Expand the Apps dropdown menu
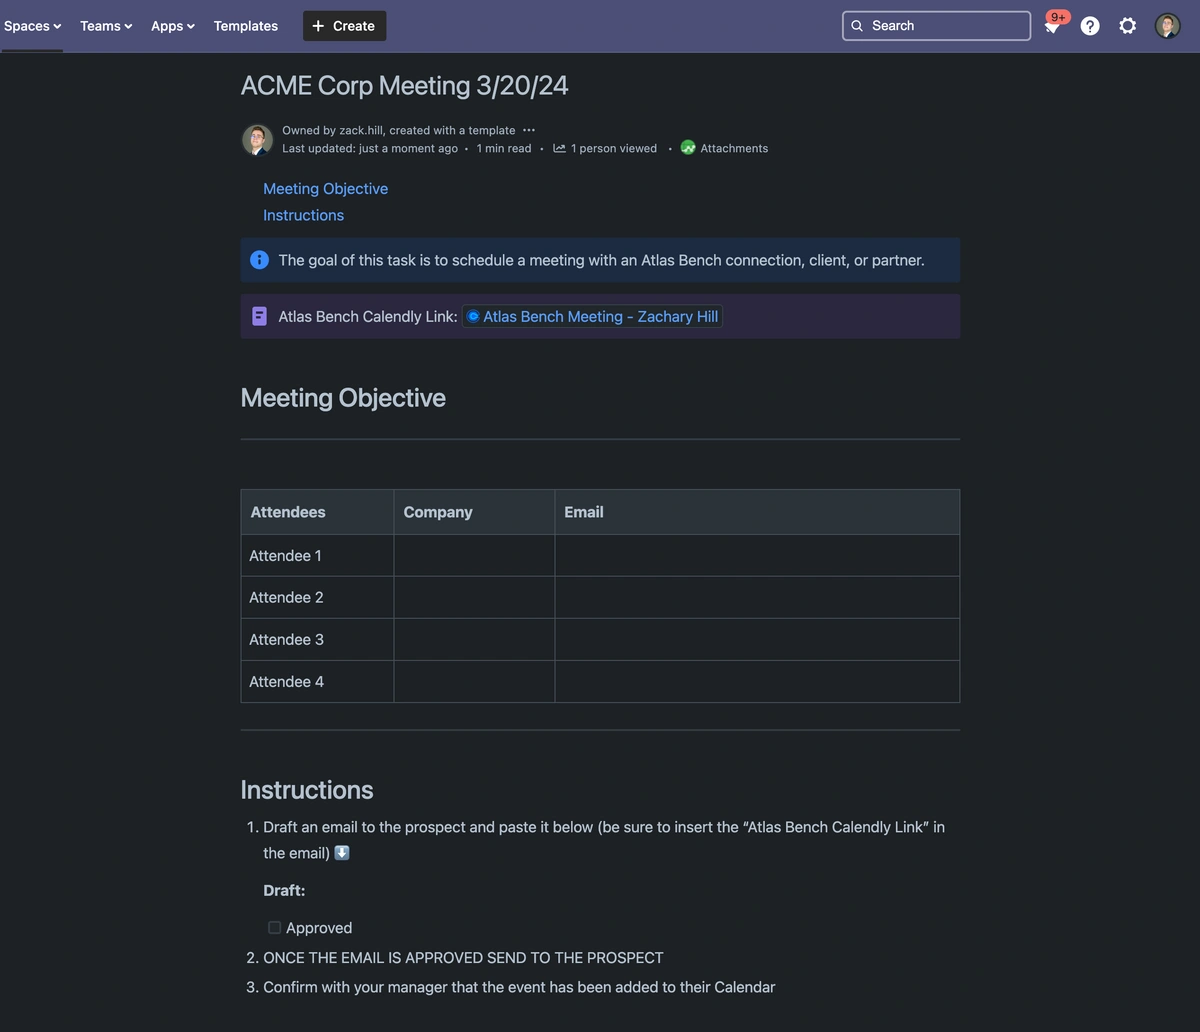 click(173, 26)
